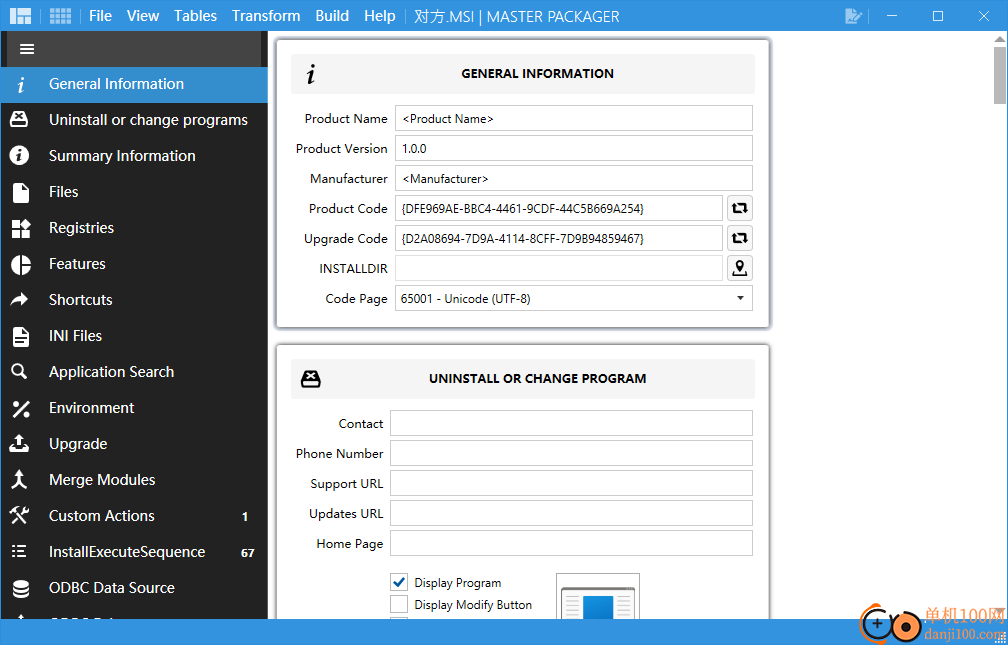Click the Uninstall or Change Program header icon

tap(311, 379)
